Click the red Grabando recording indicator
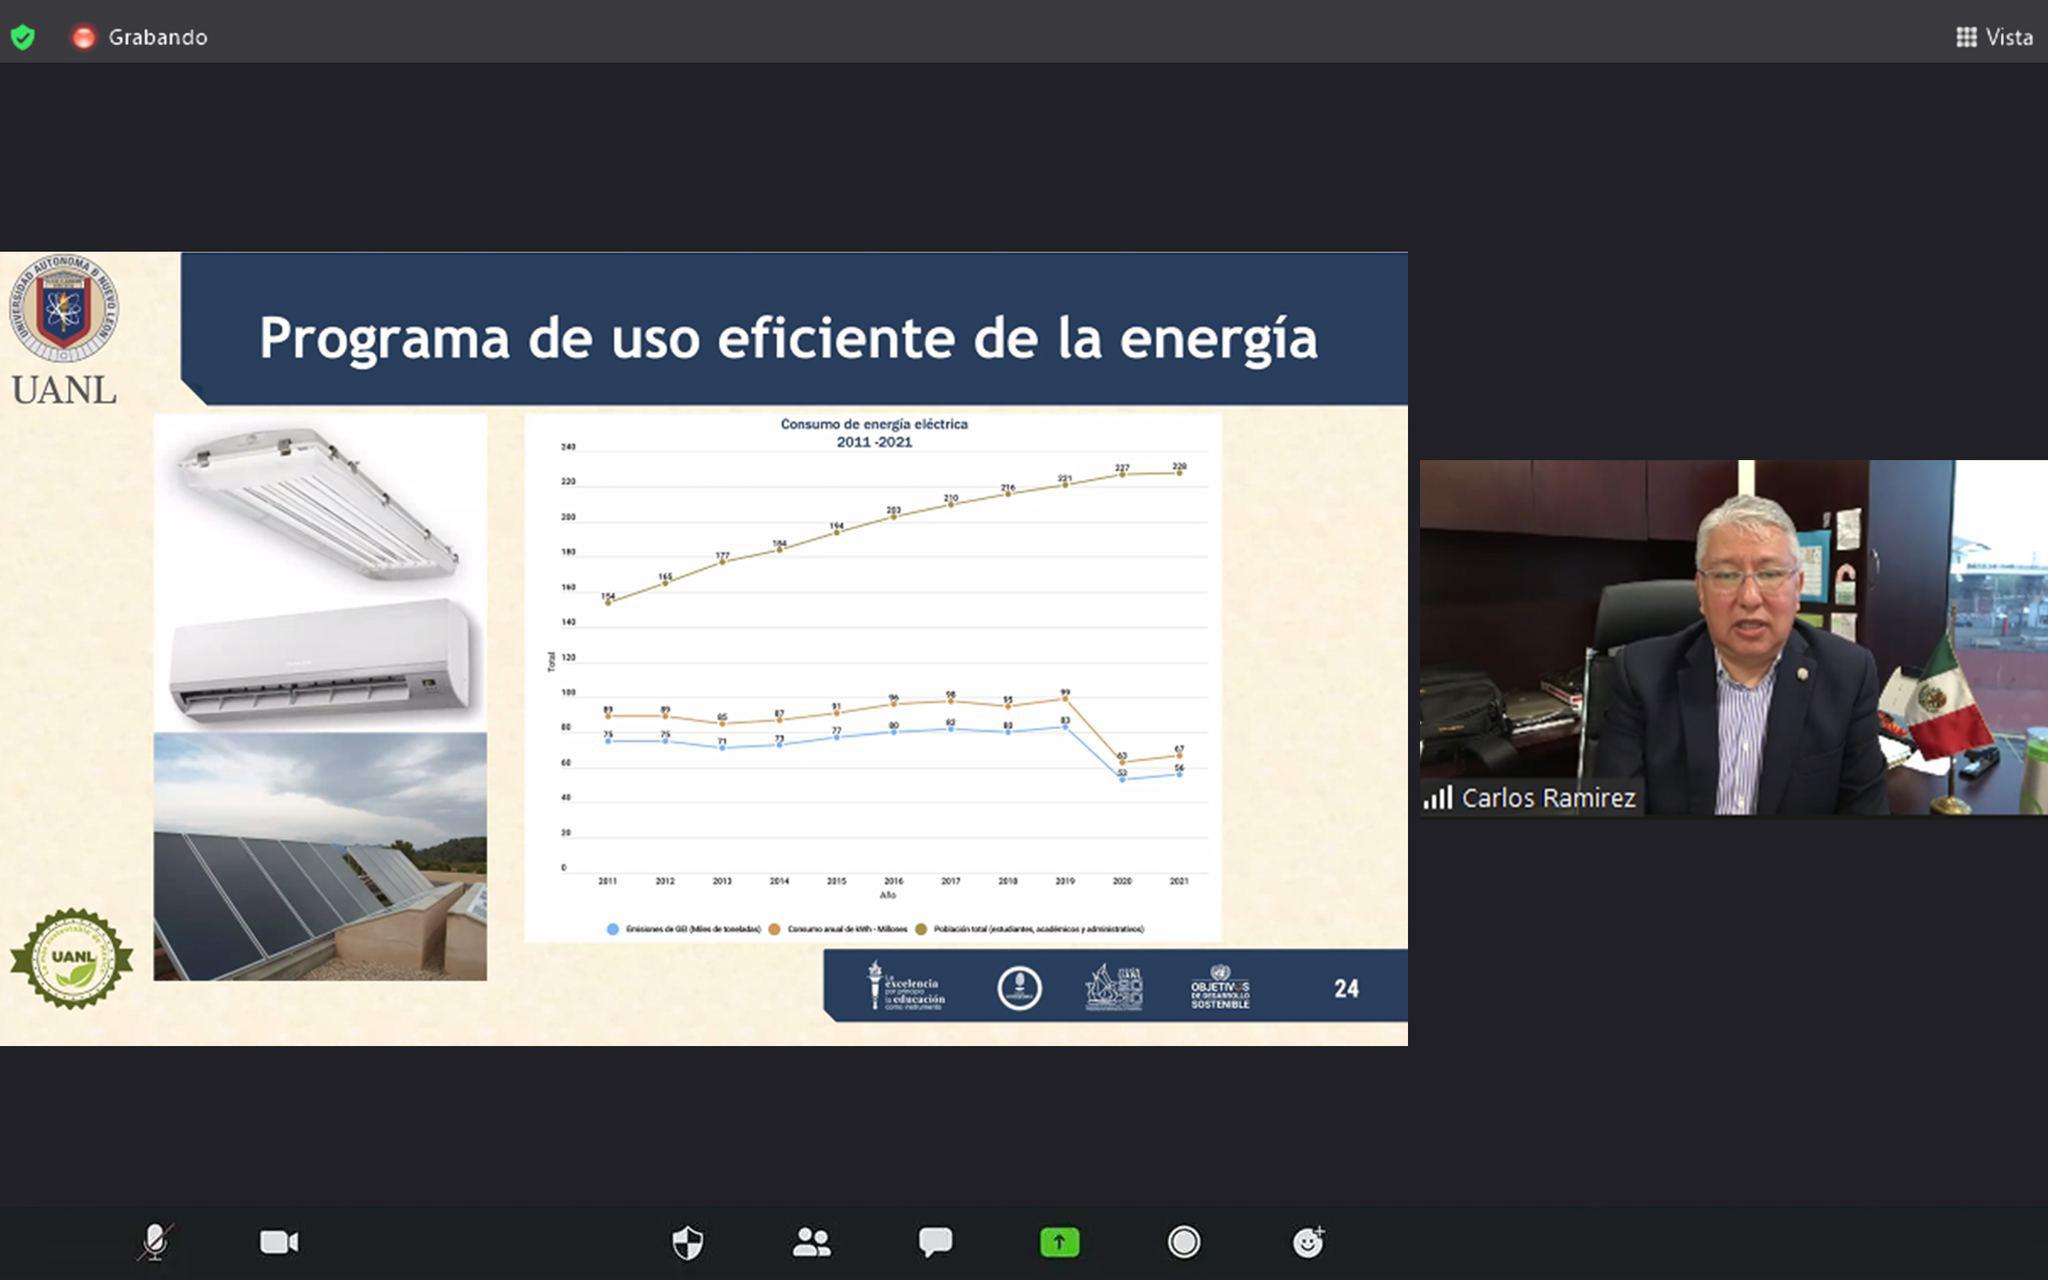2048x1280 pixels. [84, 37]
